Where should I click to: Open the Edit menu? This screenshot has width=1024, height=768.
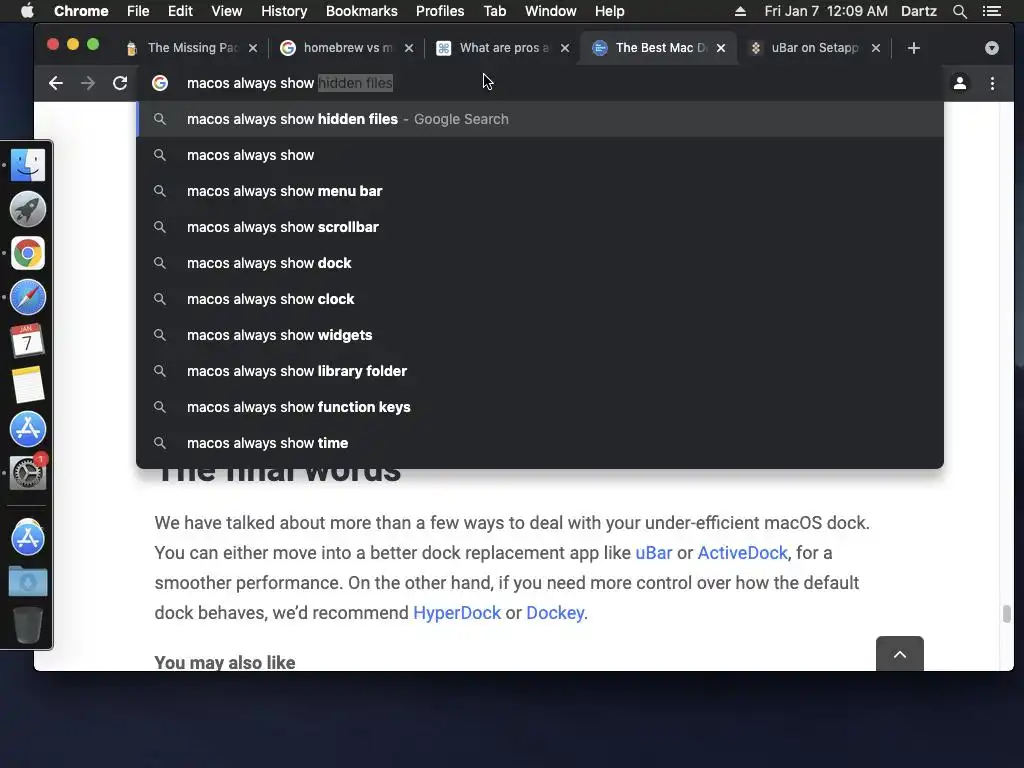pos(180,11)
